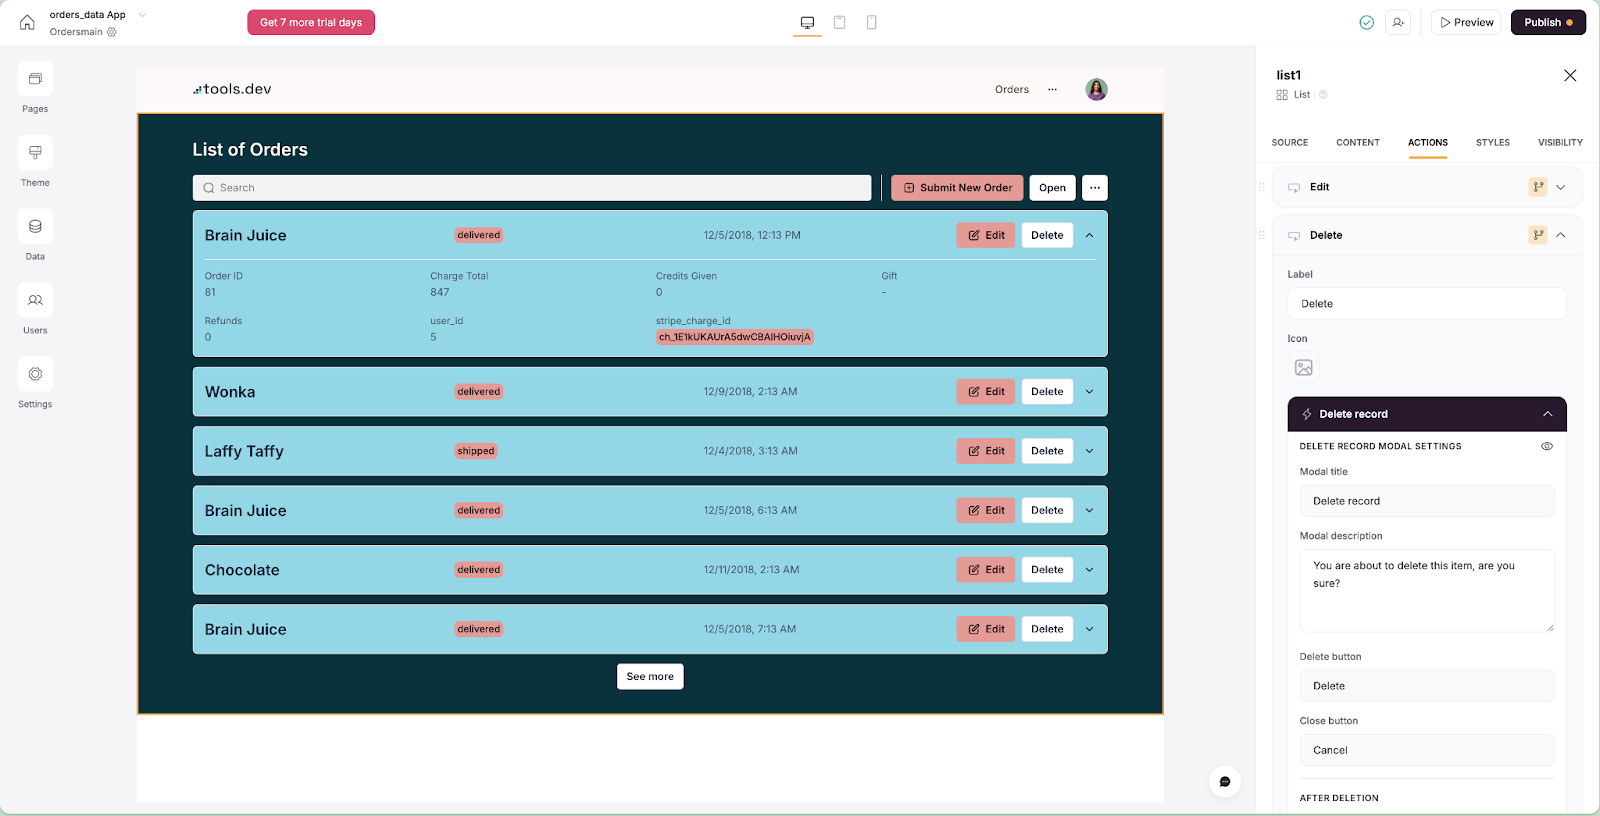1600x816 pixels.
Task: Expand the Wonka order row
Action: click(1090, 392)
